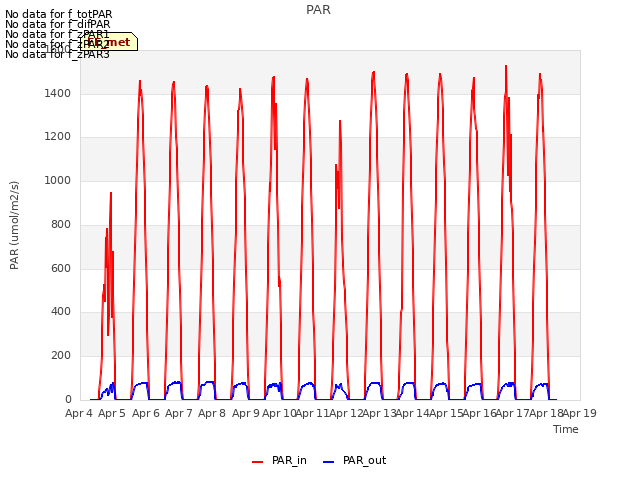Click the Apr 19 x-axis tick label

(x=580, y=413)
